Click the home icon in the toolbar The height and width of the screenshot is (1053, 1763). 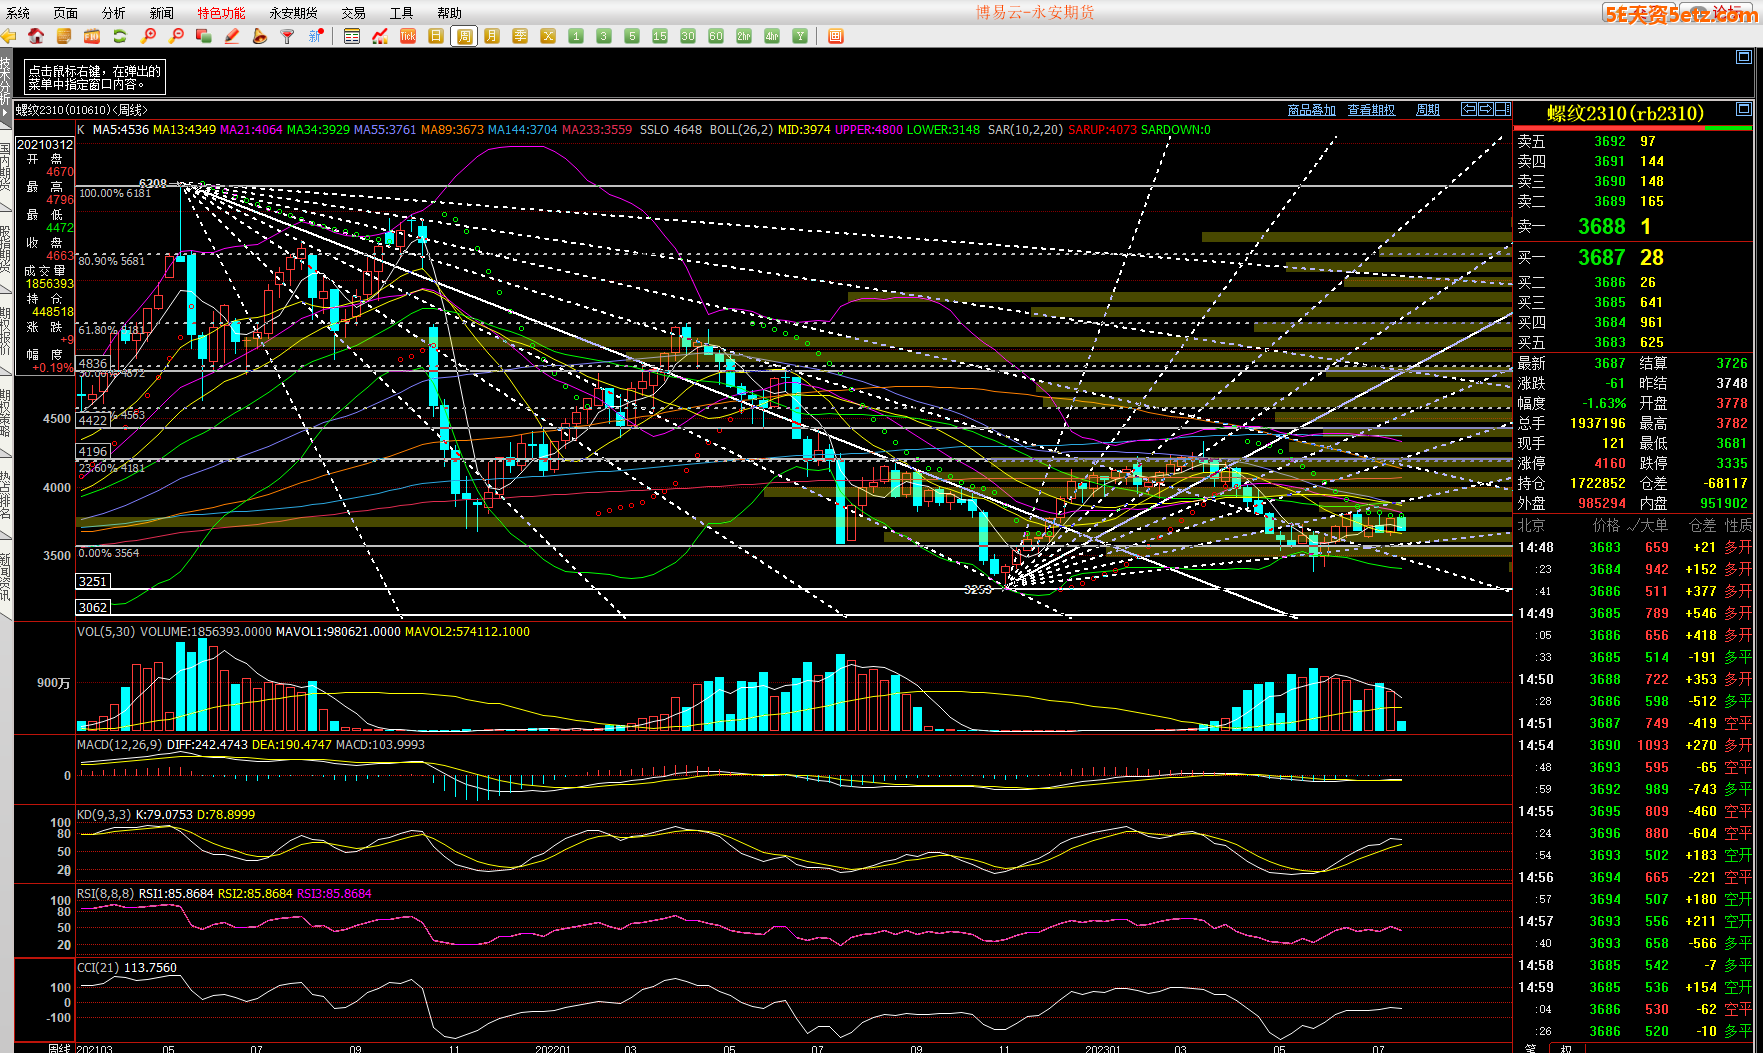[x=36, y=36]
